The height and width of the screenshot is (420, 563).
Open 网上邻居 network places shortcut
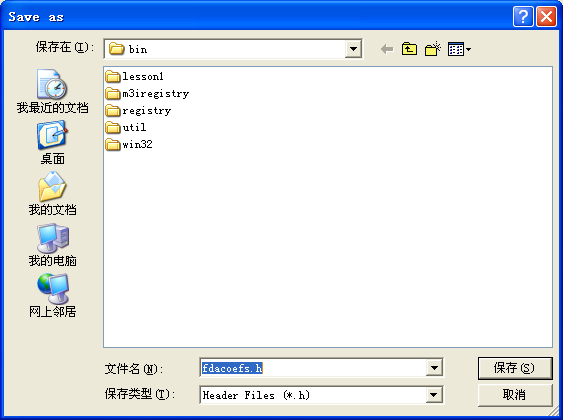pyautogui.click(x=52, y=296)
